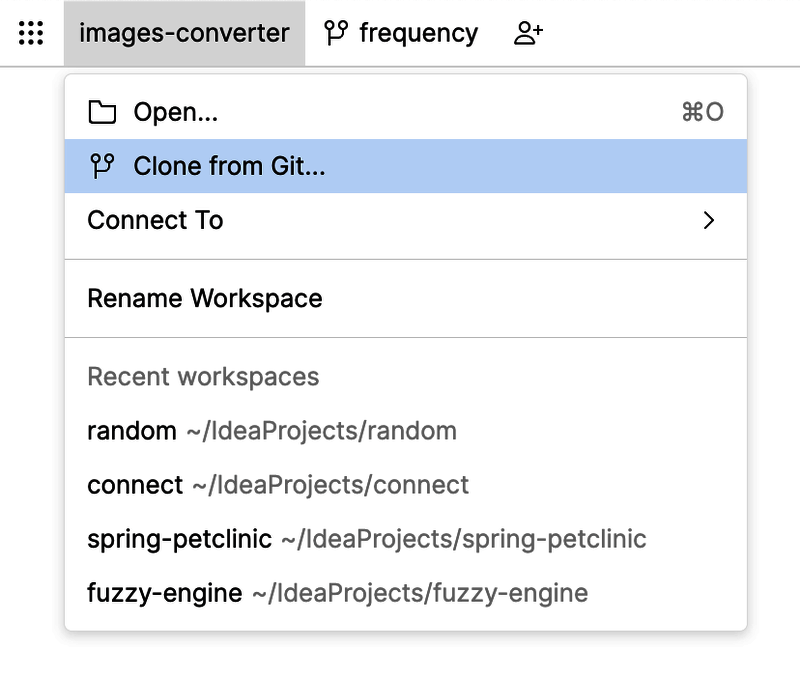Open the spring-petclinic workspace

pyautogui.click(x=180, y=539)
